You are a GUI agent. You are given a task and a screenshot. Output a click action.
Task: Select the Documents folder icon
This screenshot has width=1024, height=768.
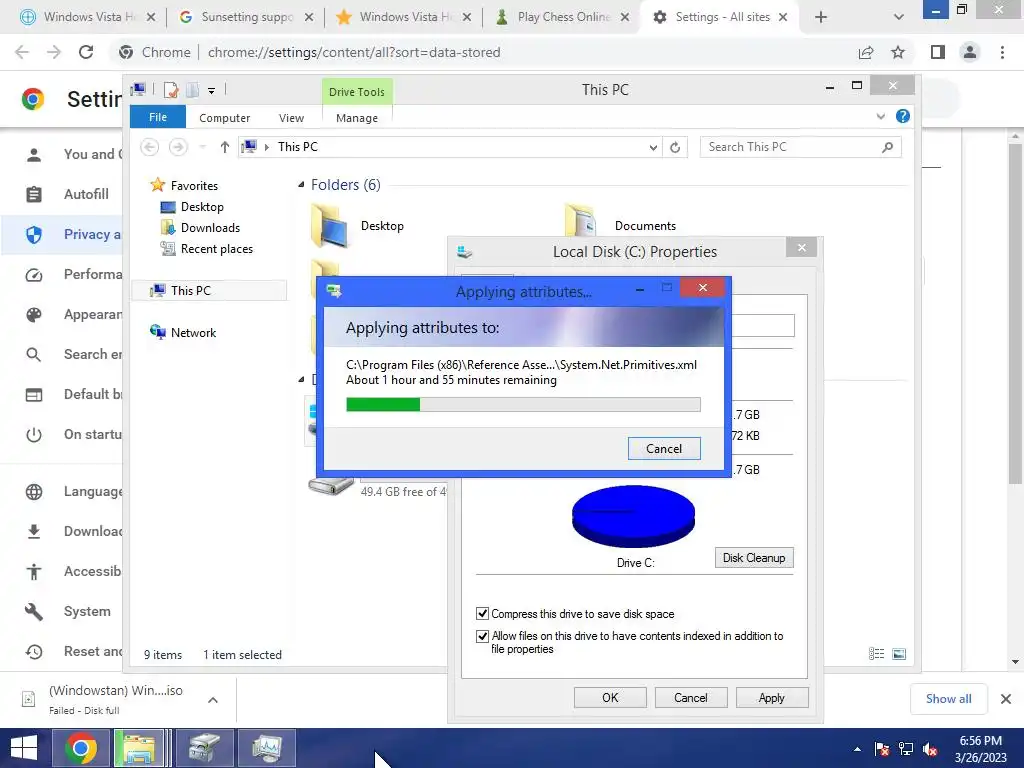pyautogui.click(x=580, y=220)
